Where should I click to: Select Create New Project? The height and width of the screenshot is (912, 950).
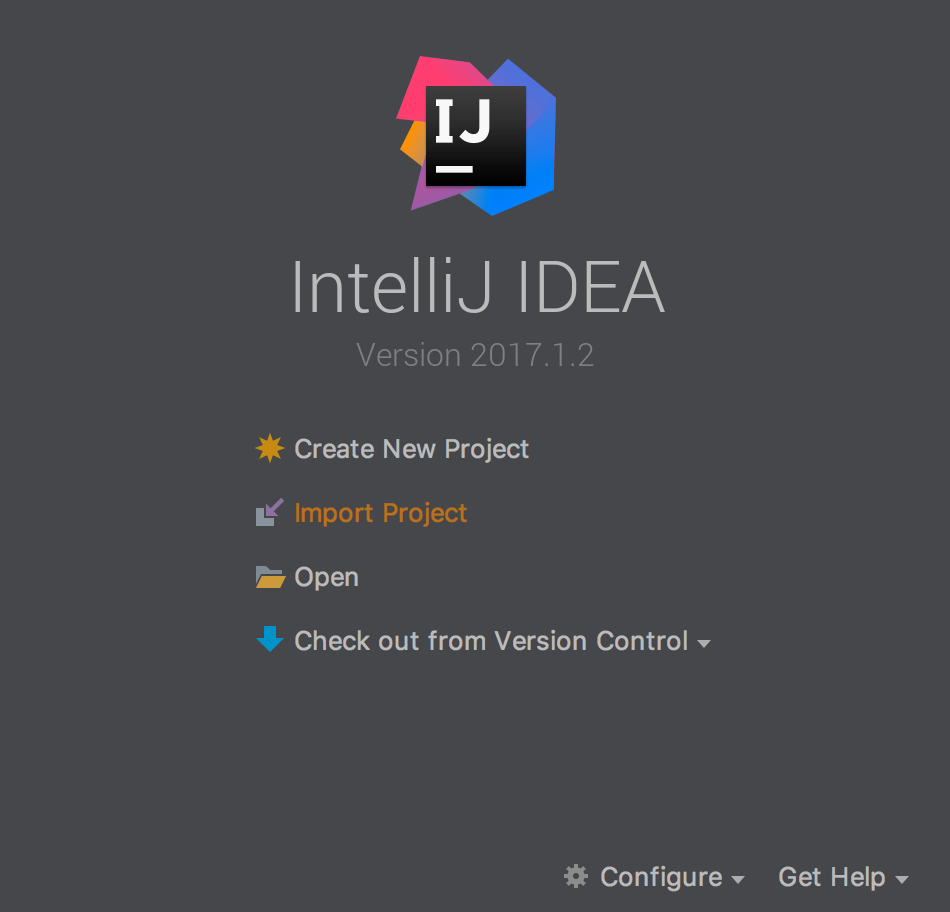(x=410, y=449)
